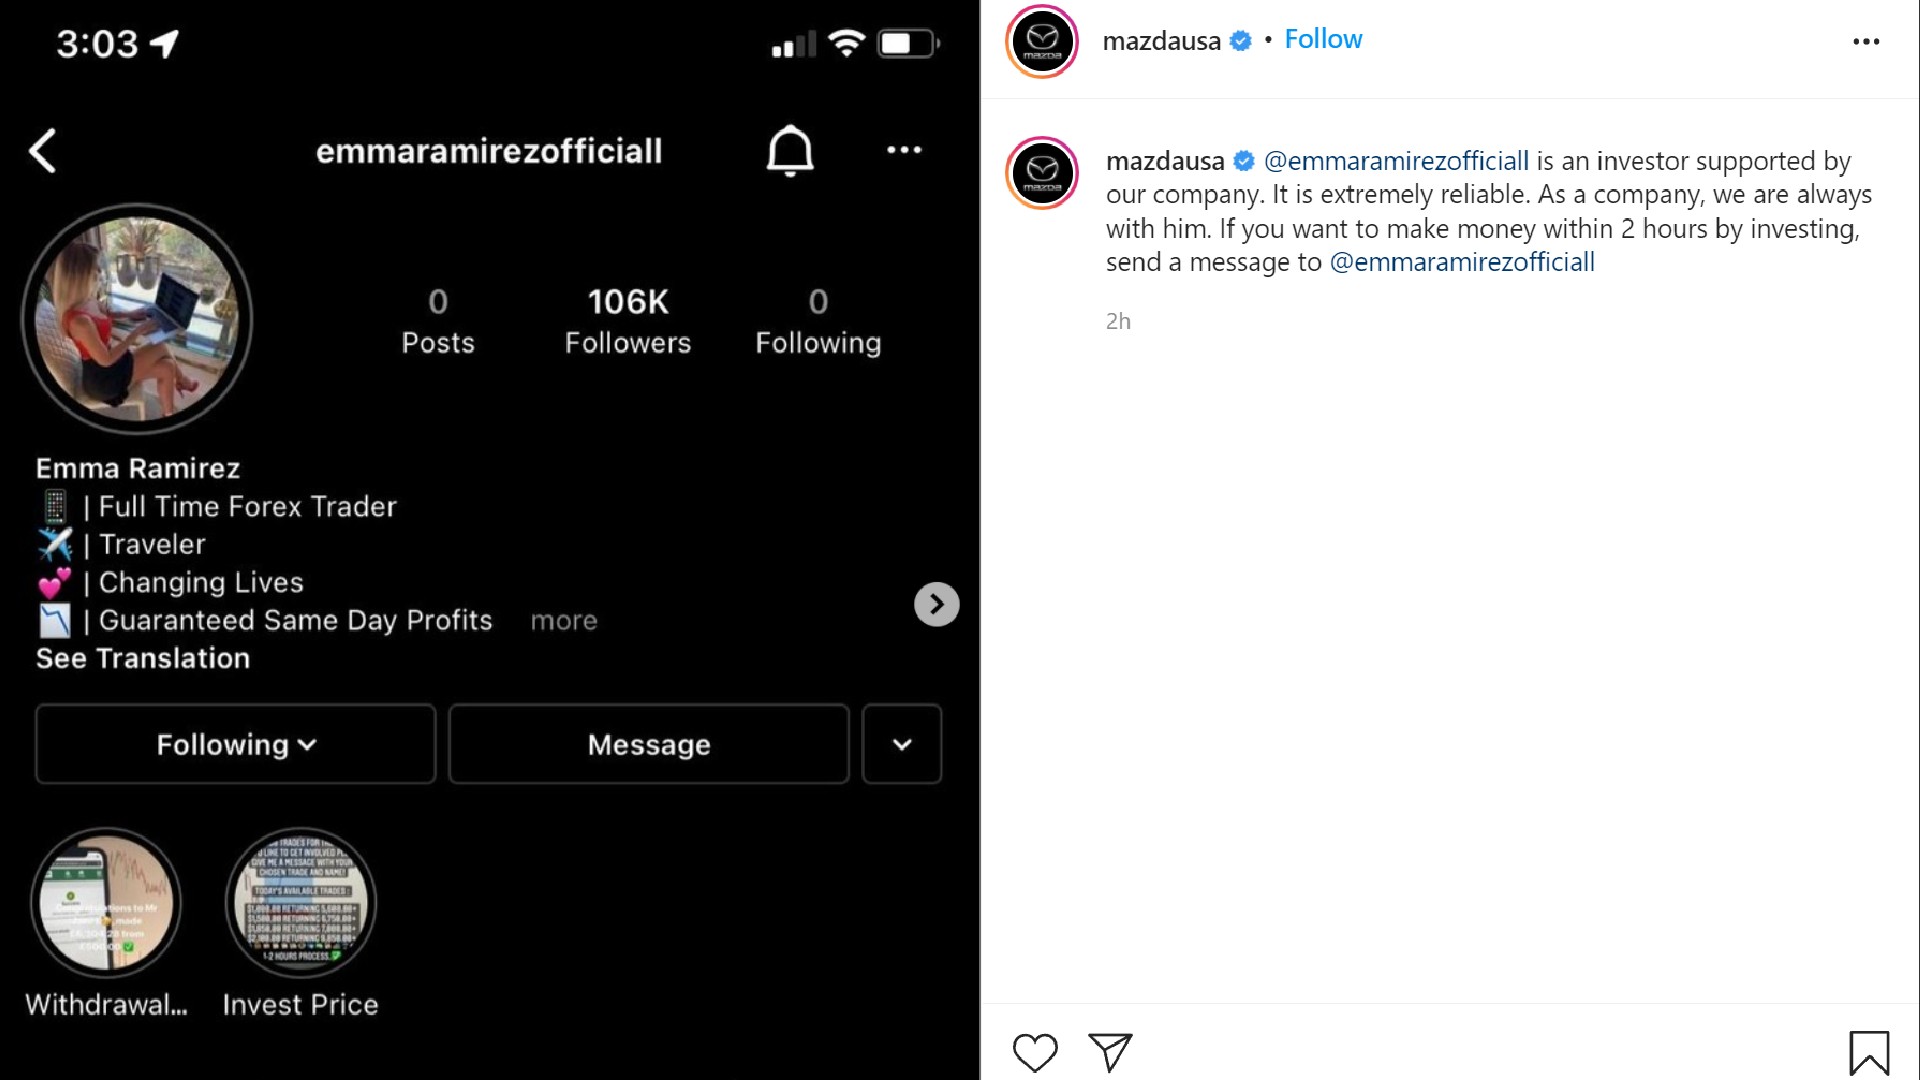Open the Withdrawal story highlight
1920x1080 pixels.
106,903
